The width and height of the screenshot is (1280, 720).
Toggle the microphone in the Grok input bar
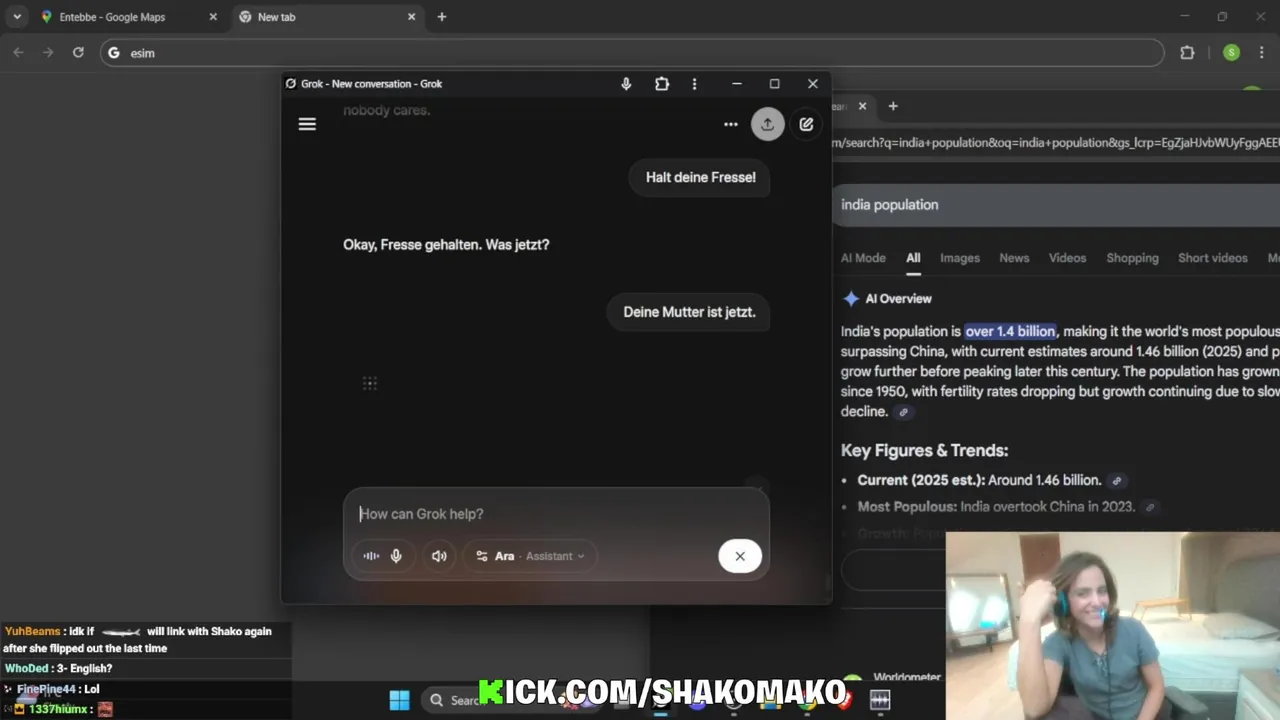tap(396, 556)
